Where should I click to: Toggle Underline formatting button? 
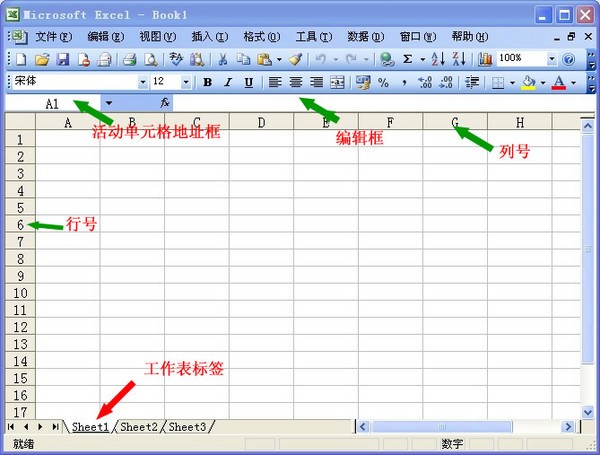(249, 82)
